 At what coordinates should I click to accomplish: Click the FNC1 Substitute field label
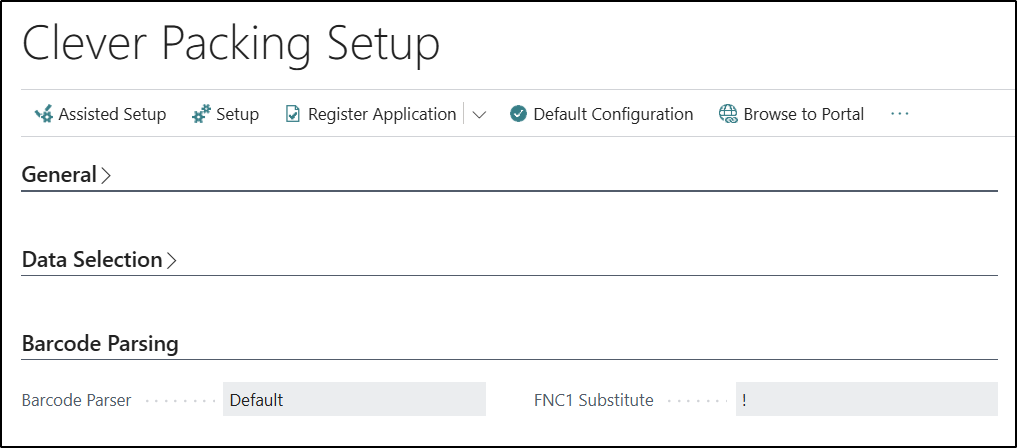[x=594, y=400]
